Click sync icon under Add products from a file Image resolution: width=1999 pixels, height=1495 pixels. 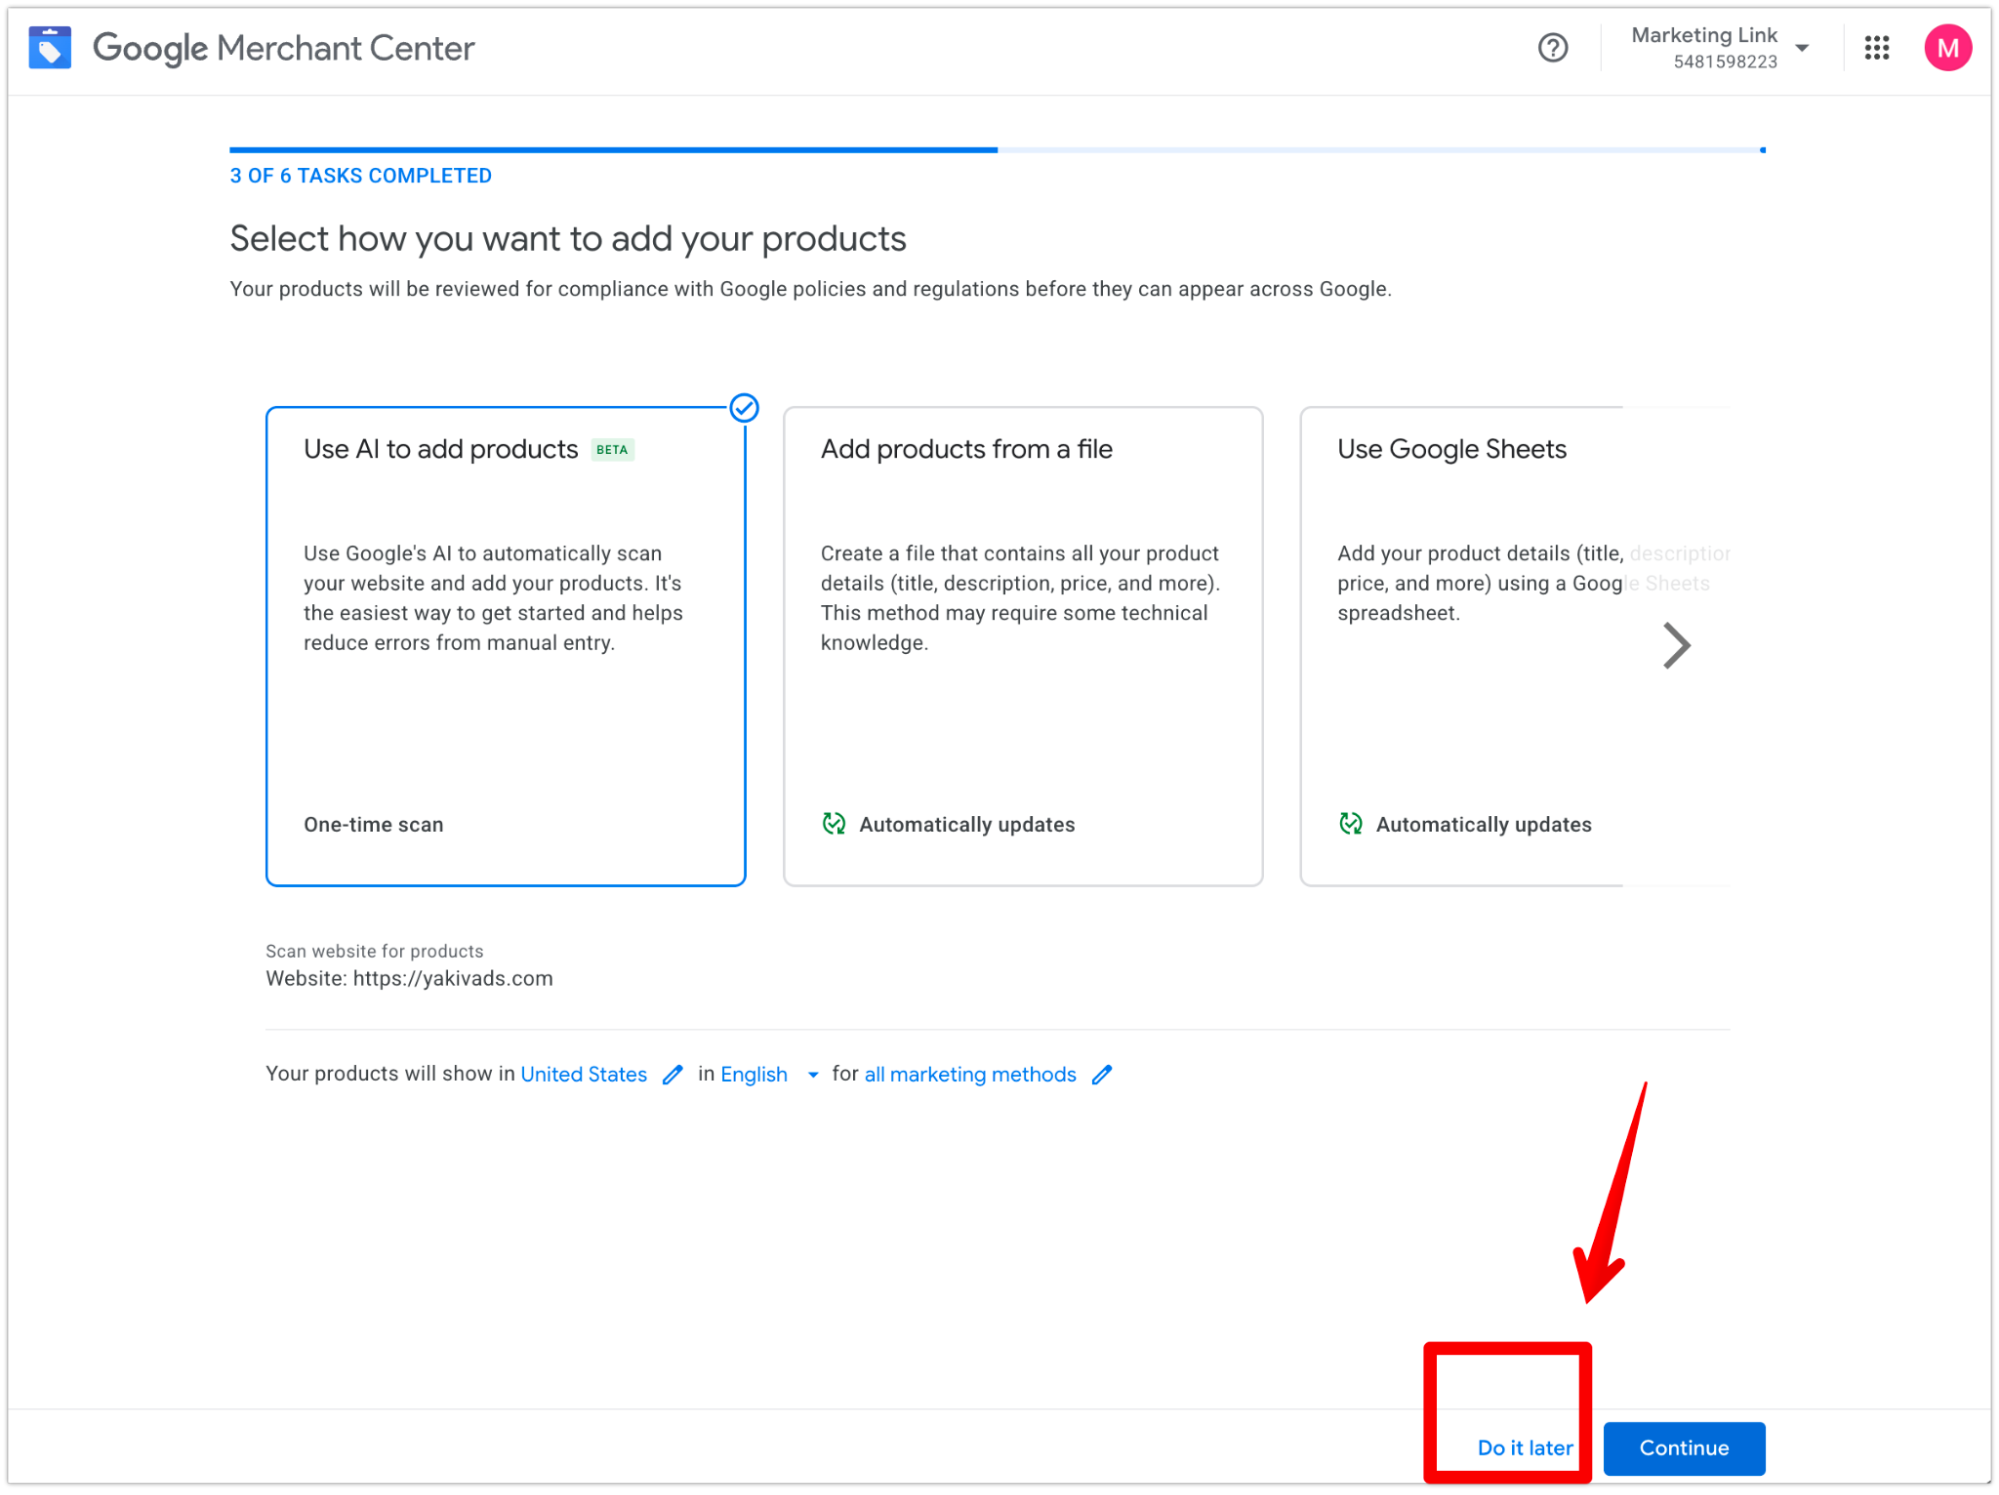coord(833,823)
